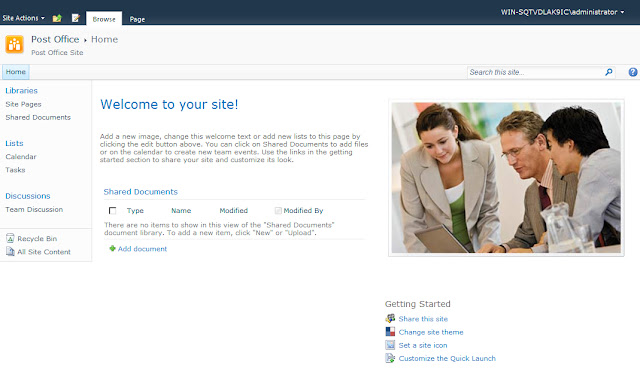Sort by the Modified By column header
640x383 pixels.
pos(303,211)
